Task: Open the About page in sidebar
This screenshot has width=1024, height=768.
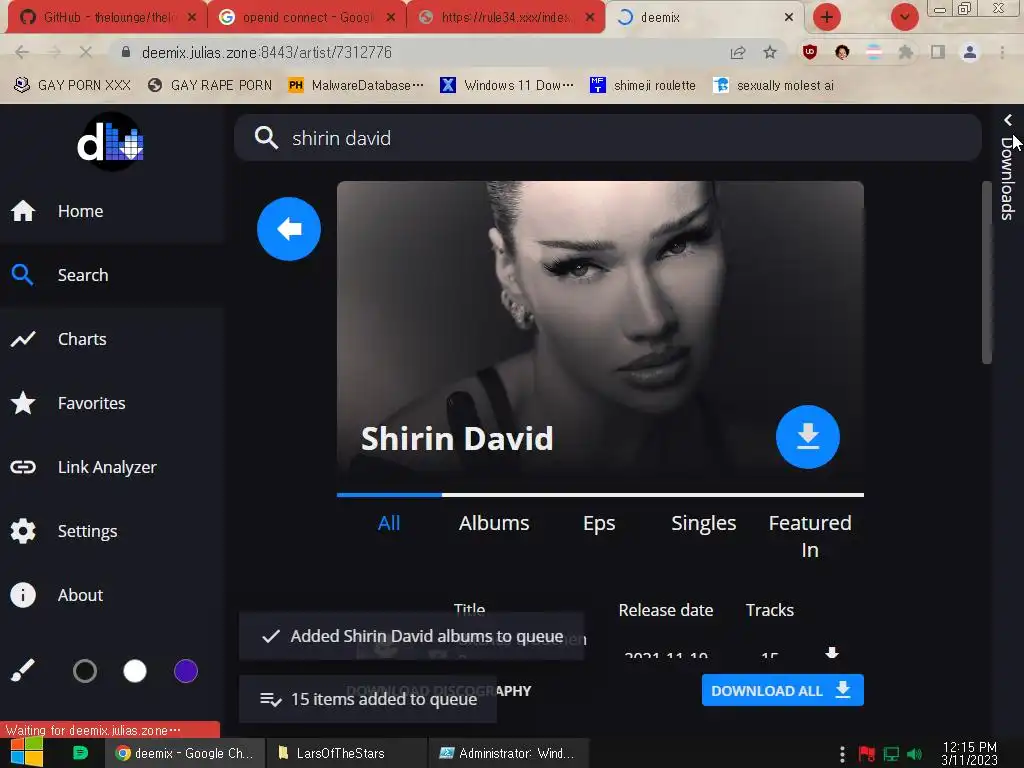Action: coord(112,595)
